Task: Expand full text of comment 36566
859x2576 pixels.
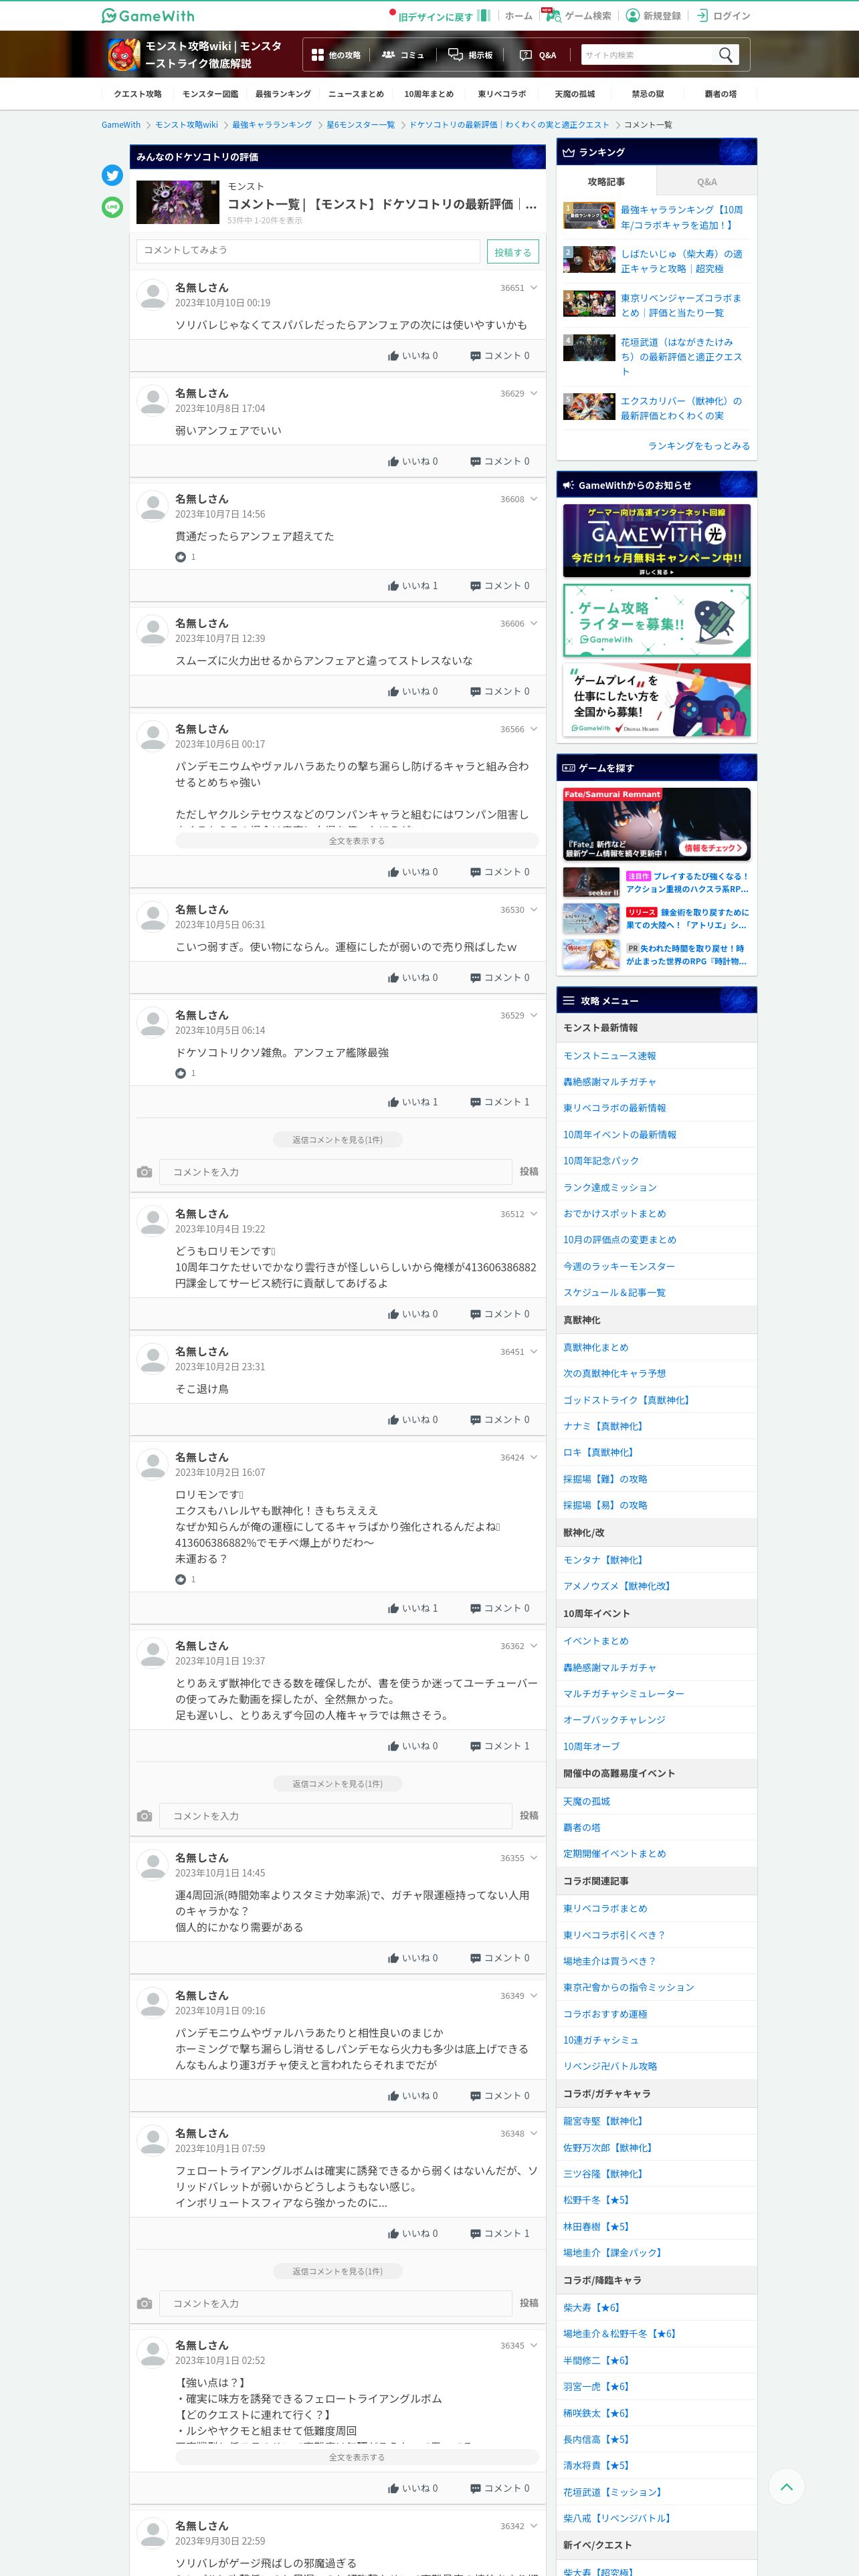Action: point(357,841)
